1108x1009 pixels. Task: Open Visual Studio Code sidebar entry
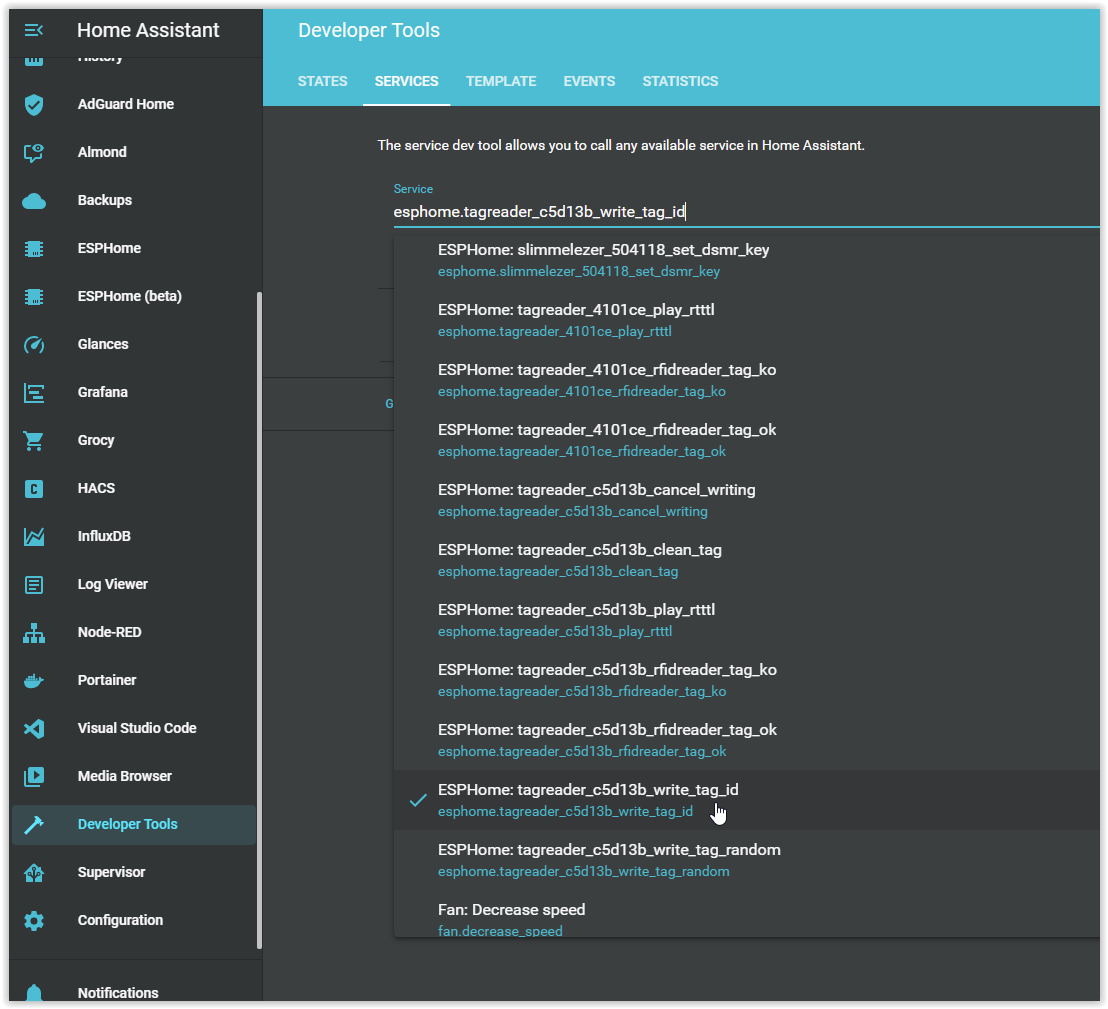134,728
